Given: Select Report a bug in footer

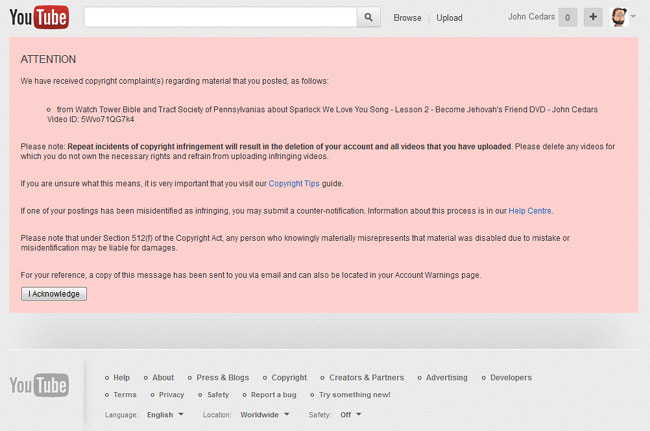Looking at the screenshot, I should [271, 395].
